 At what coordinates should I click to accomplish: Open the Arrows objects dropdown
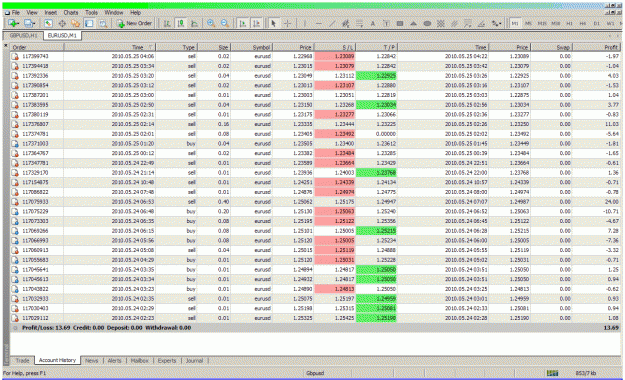[496, 24]
